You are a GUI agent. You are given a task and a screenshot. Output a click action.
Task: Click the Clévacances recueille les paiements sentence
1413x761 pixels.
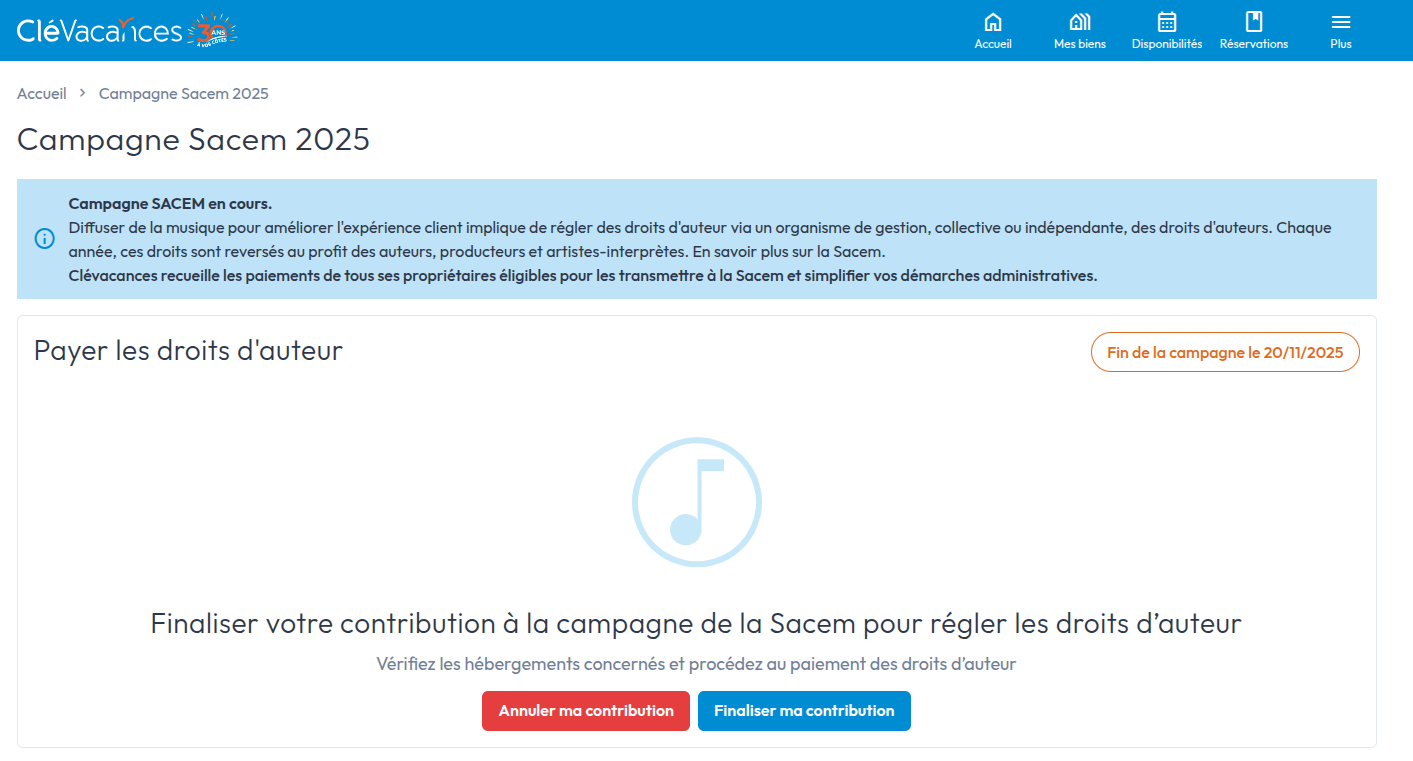(583, 275)
